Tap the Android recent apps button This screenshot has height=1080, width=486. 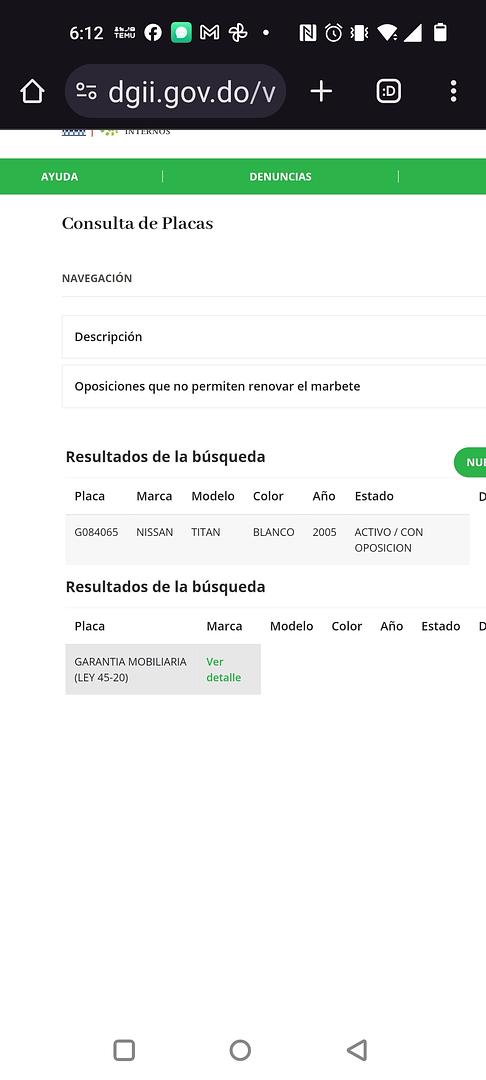click(x=124, y=1050)
